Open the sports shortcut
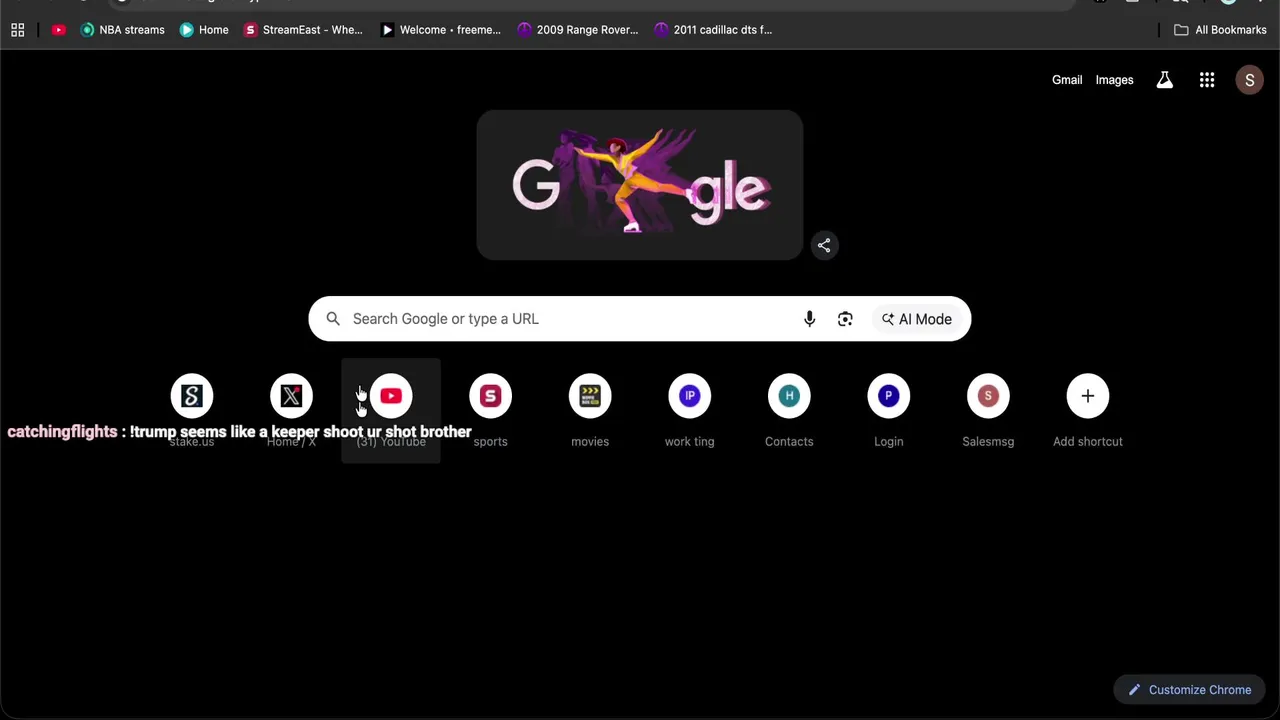Screen dimensions: 1280x720 490,410
